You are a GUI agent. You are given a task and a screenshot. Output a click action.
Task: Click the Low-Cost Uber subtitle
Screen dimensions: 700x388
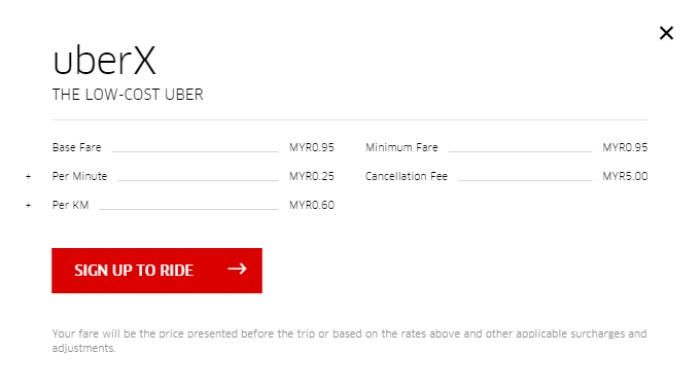click(x=128, y=95)
